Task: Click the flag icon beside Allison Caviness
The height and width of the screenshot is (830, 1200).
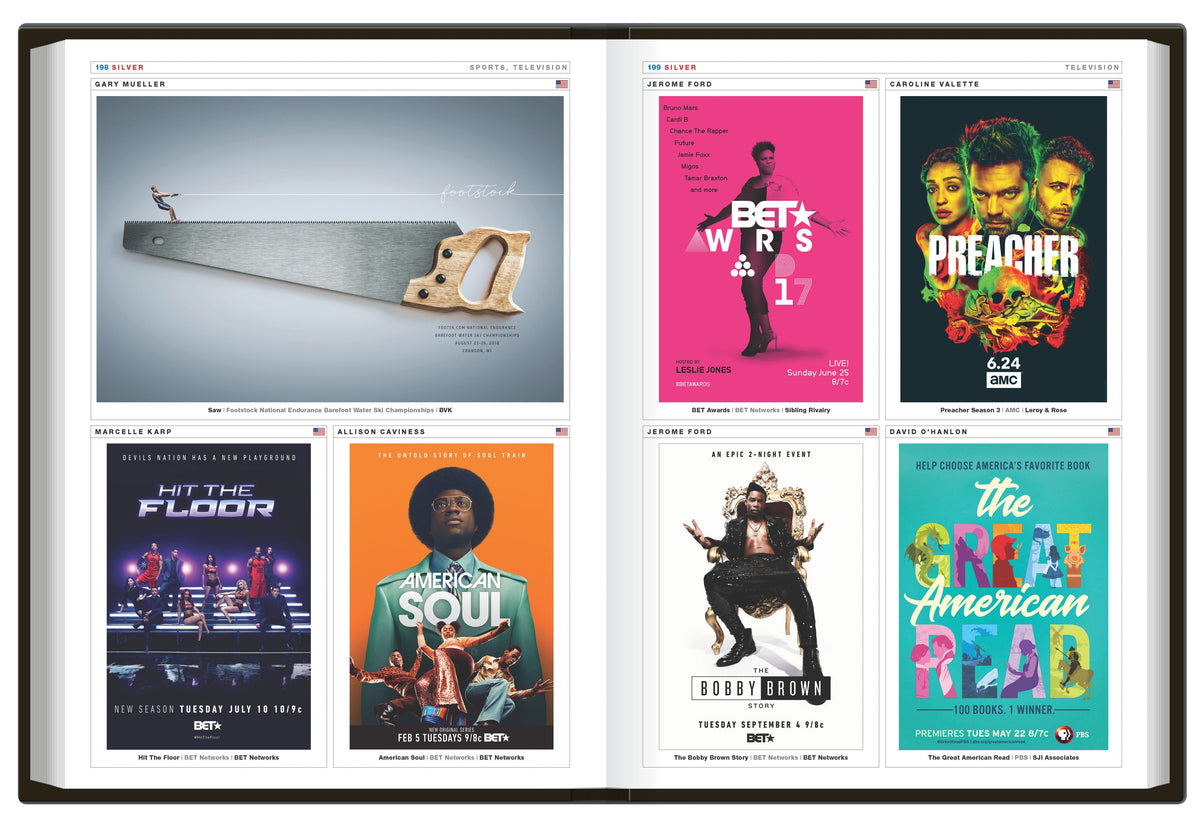Action: pos(562,432)
